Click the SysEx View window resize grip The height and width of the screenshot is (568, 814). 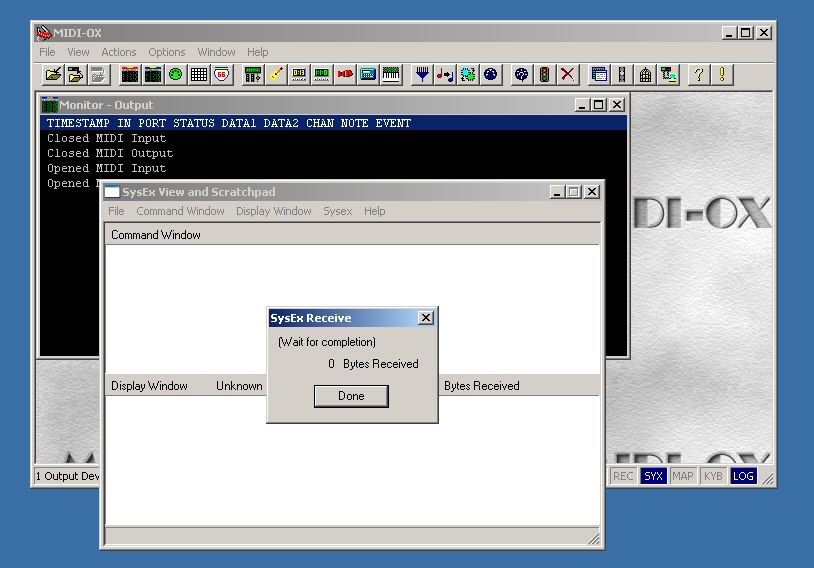point(593,539)
